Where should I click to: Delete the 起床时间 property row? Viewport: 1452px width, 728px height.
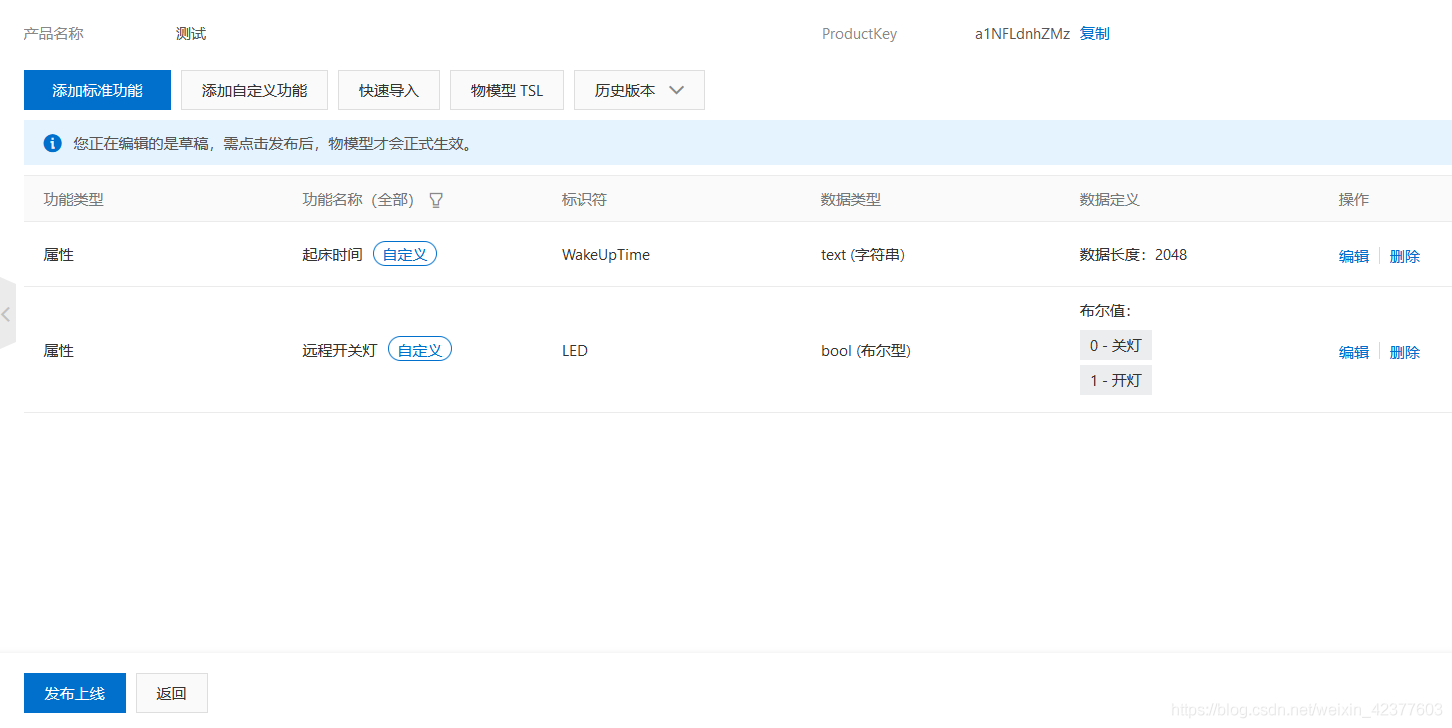pyautogui.click(x=1405, y=256)
